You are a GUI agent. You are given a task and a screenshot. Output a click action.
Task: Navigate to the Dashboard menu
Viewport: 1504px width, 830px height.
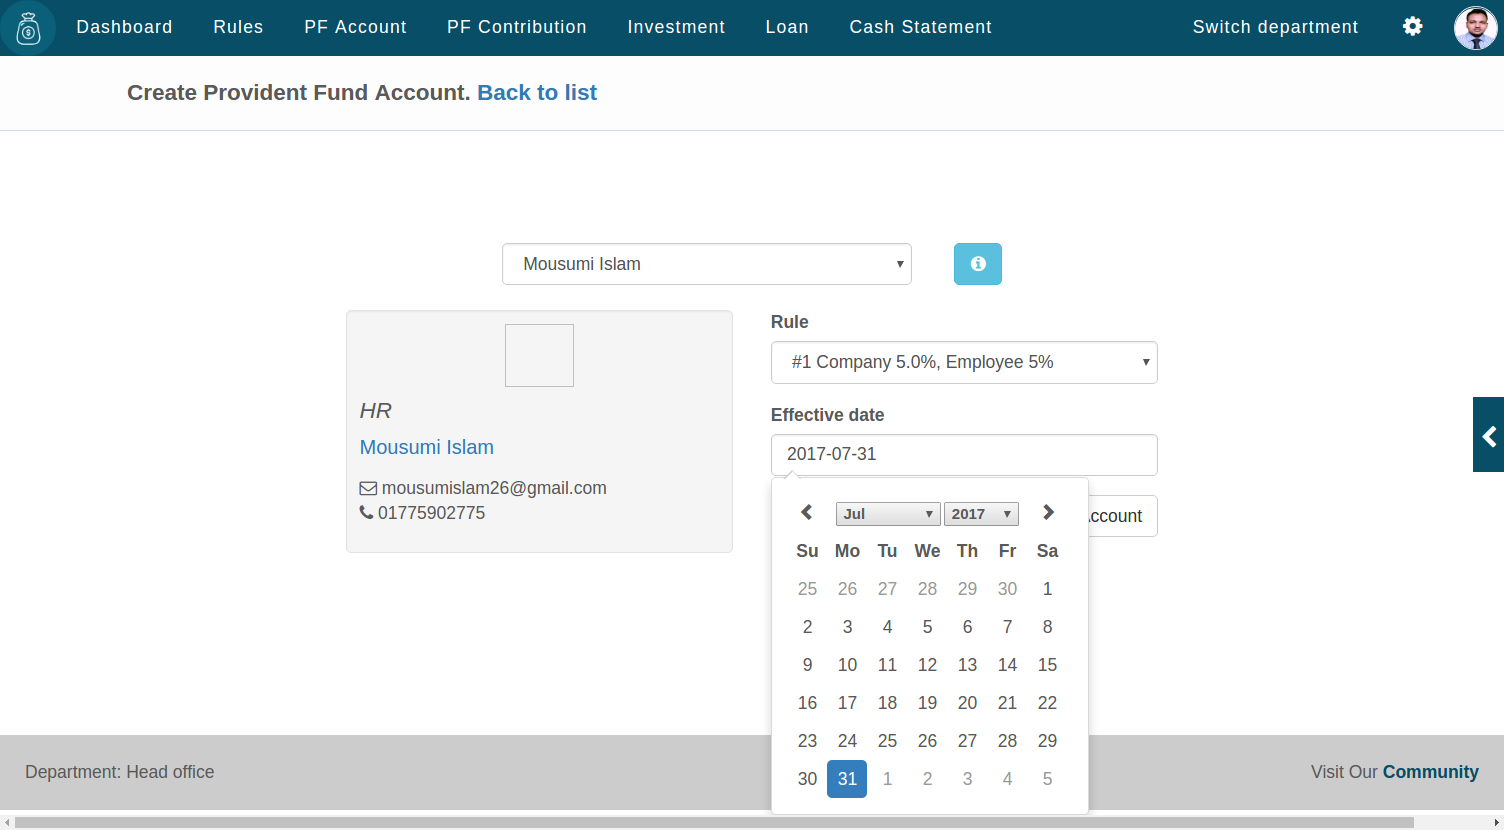(124, 27)
